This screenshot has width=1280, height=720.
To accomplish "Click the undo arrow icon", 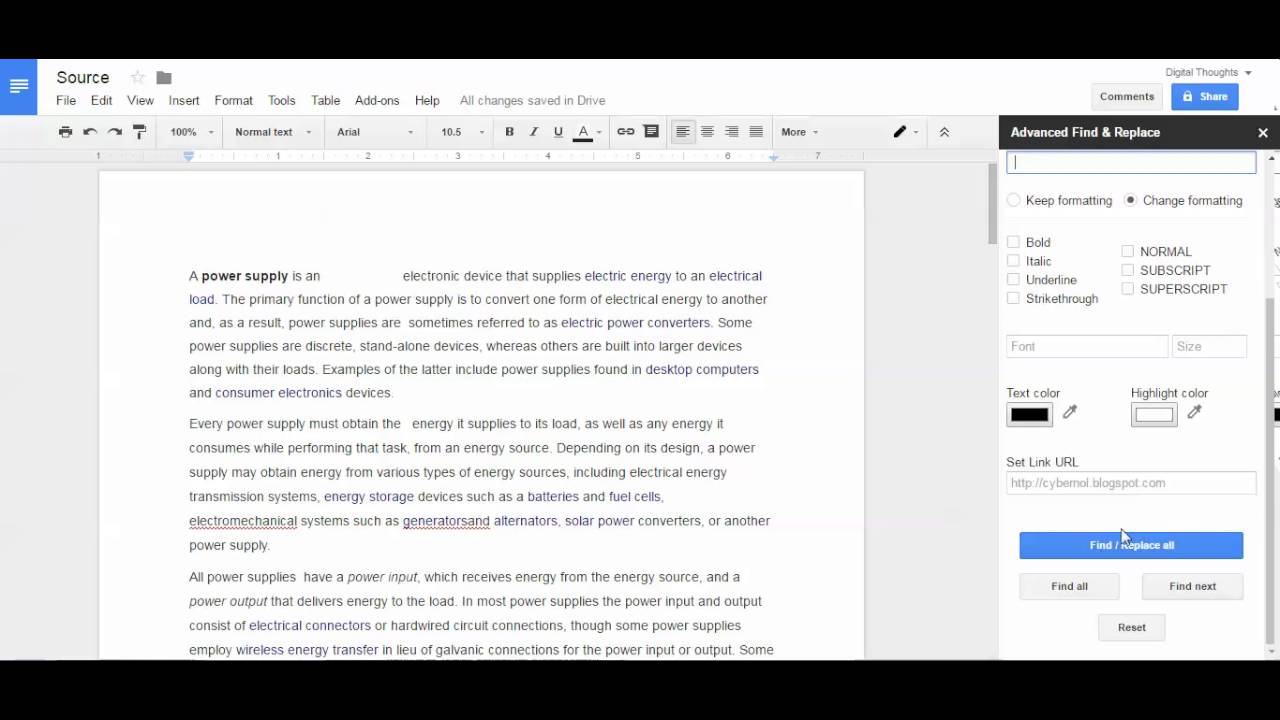I will [90, 132].
